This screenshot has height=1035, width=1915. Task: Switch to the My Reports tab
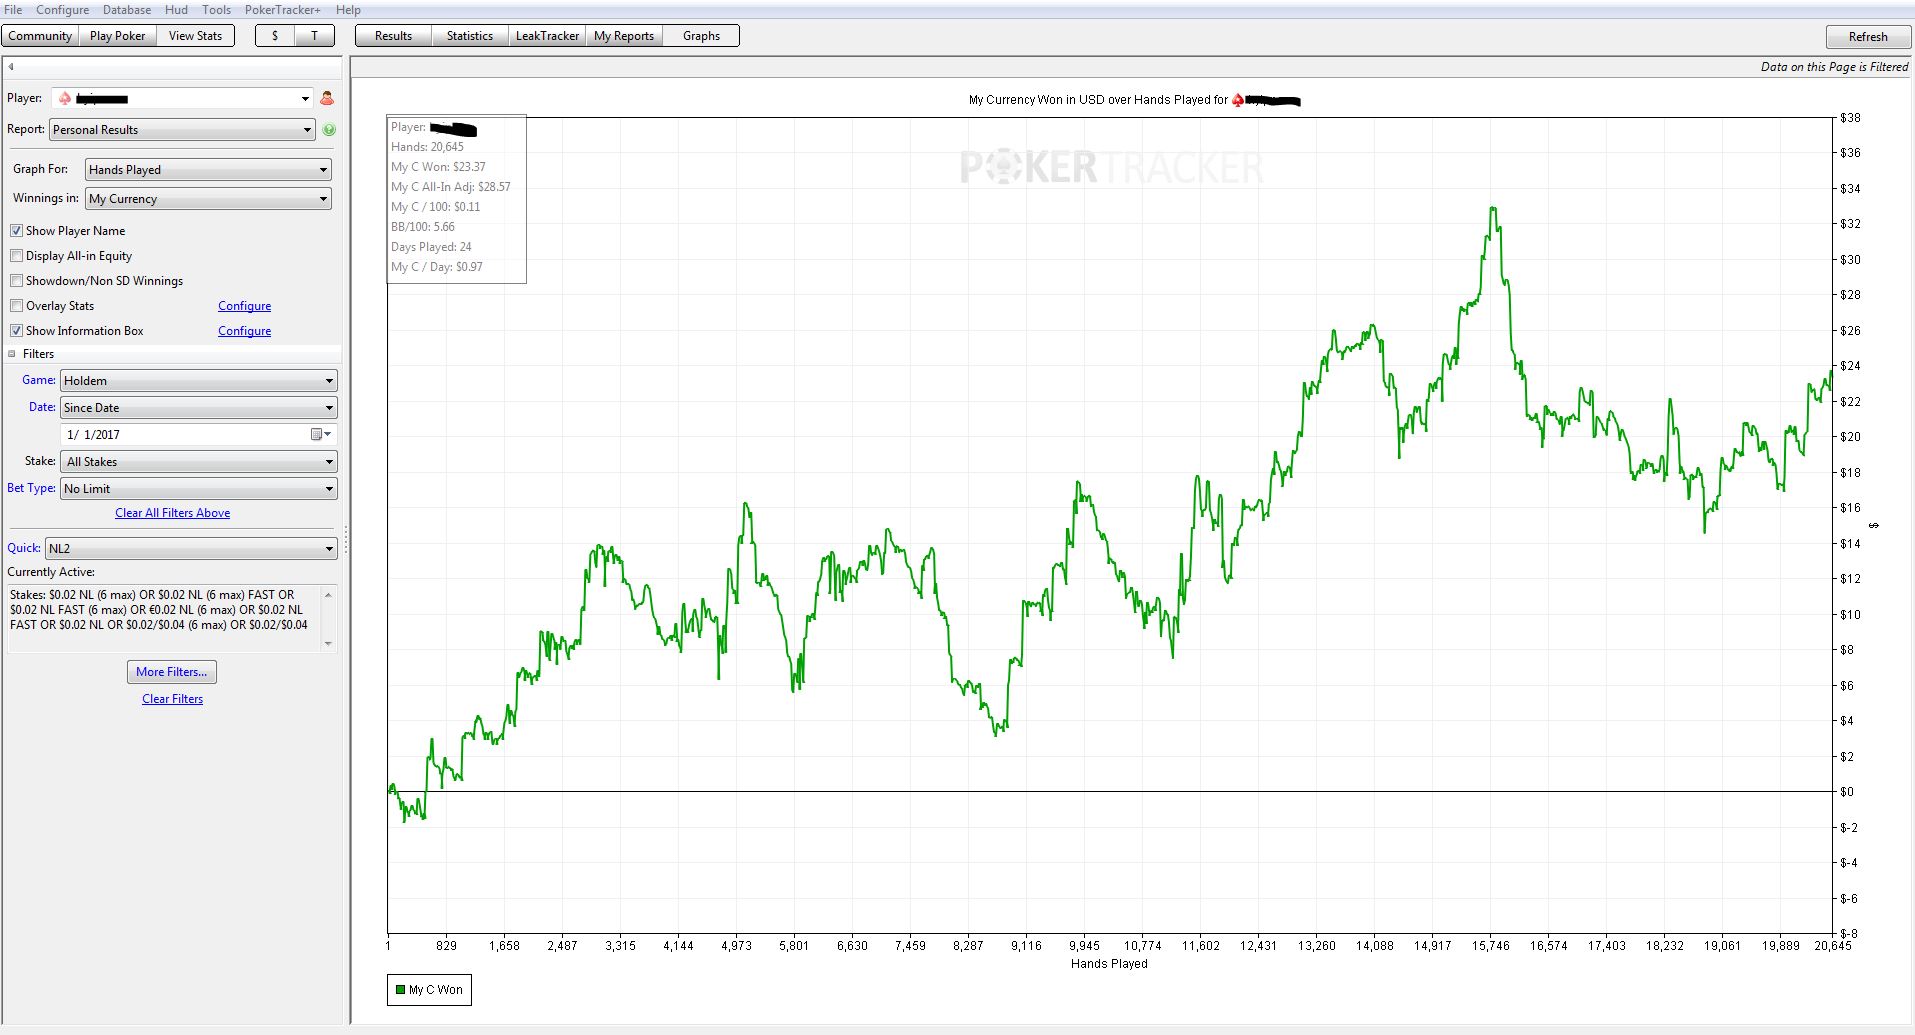(624, 36)
